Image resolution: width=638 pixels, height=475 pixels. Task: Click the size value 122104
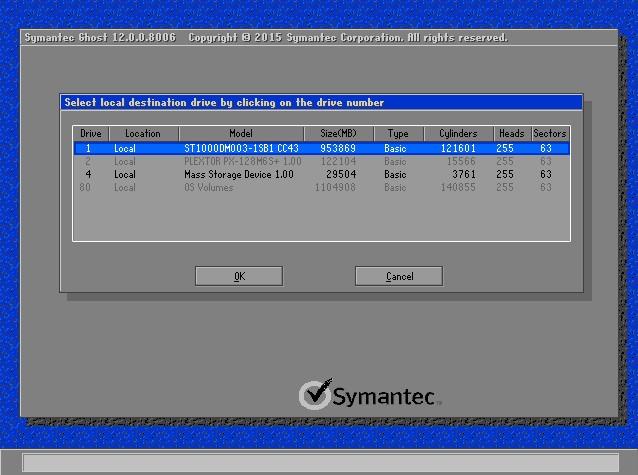[x=339, y=162]
